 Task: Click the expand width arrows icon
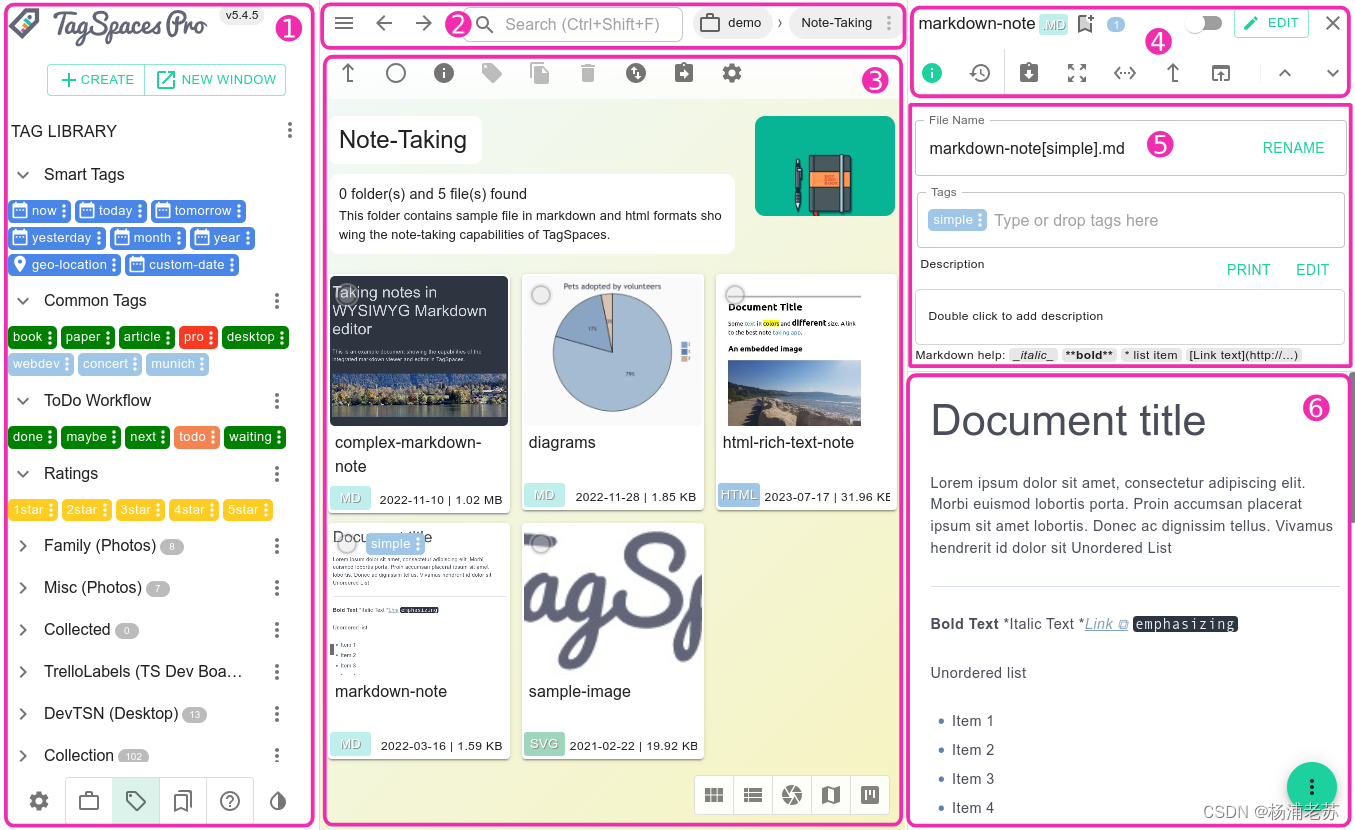1125,73
